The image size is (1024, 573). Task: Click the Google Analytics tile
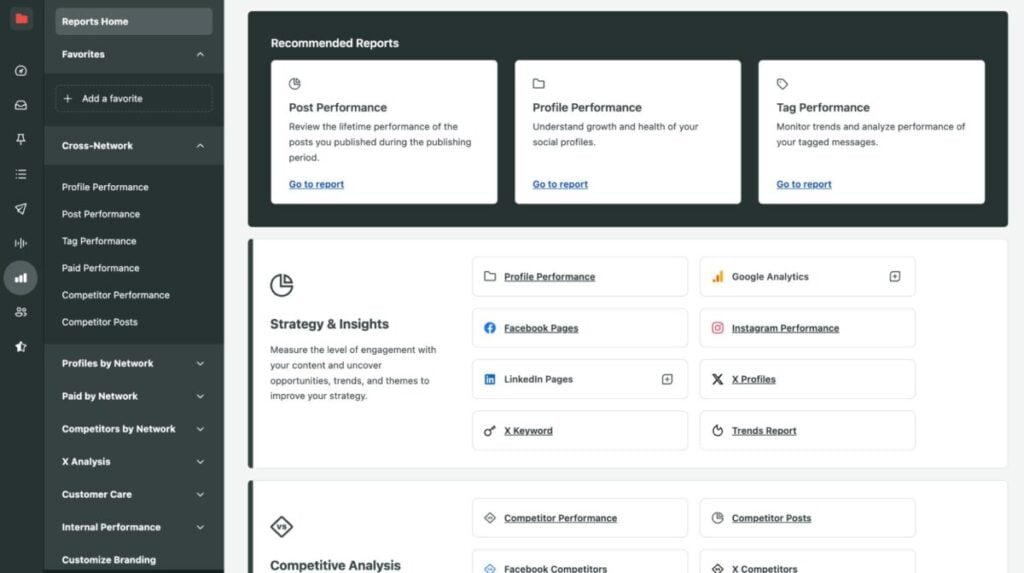(x=807, y=276)
